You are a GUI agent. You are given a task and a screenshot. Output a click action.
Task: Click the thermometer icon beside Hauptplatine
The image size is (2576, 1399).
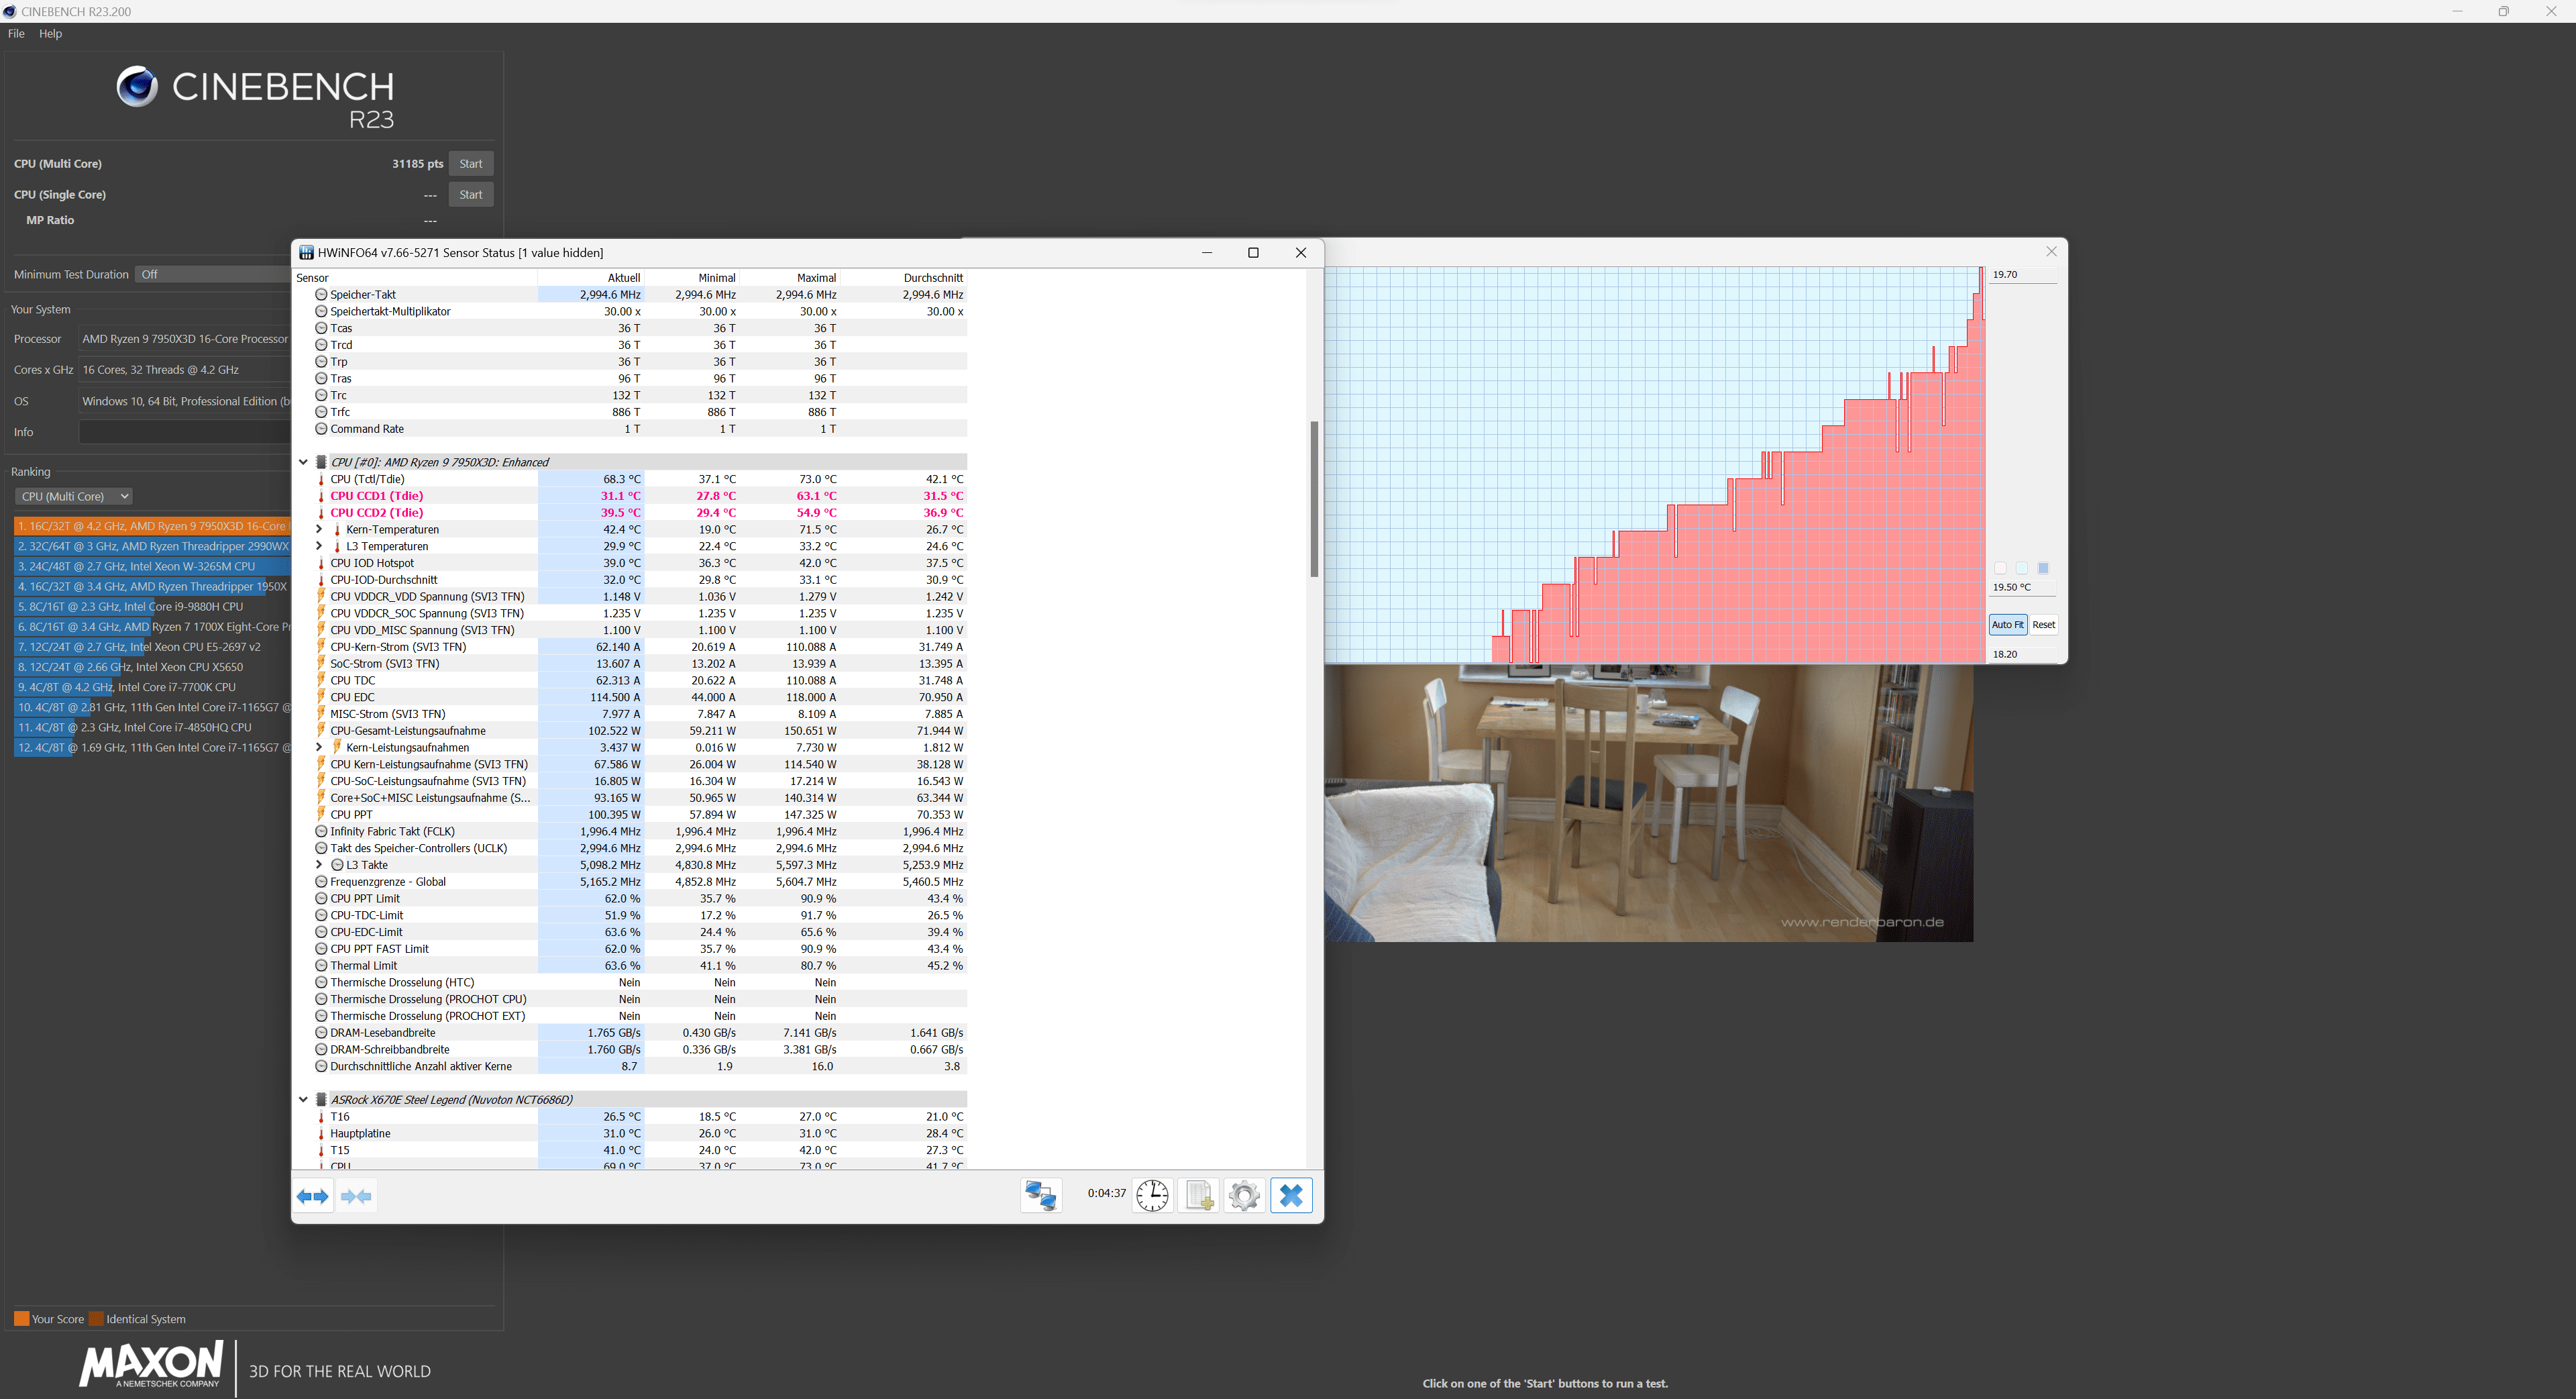pyautogui.click(x=321, y=1134)
